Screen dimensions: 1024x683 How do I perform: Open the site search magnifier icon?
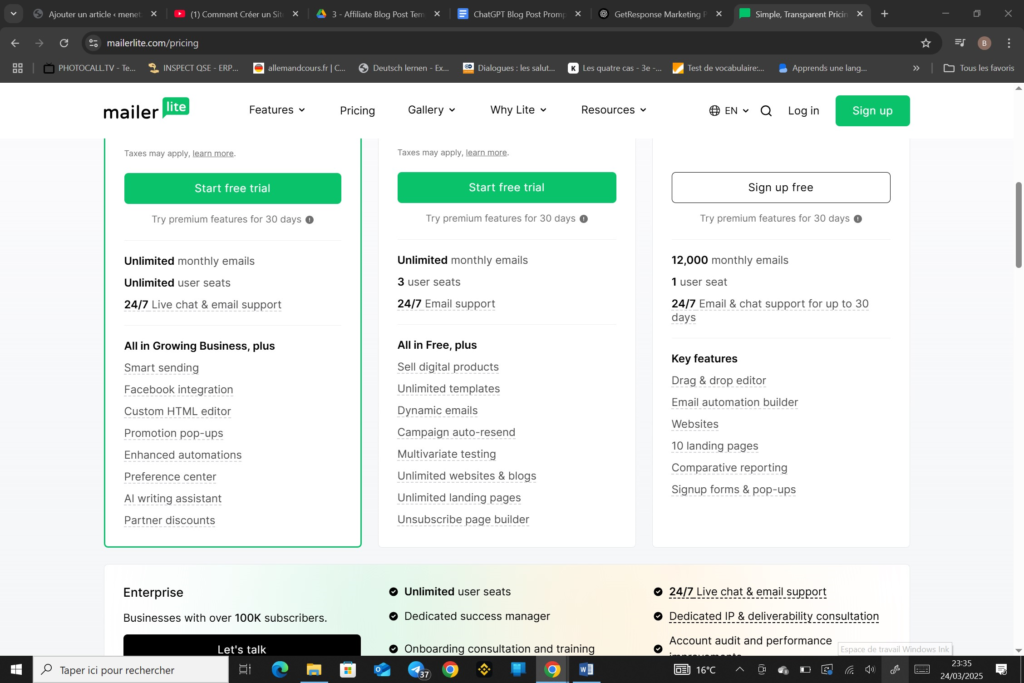(766, 111)
